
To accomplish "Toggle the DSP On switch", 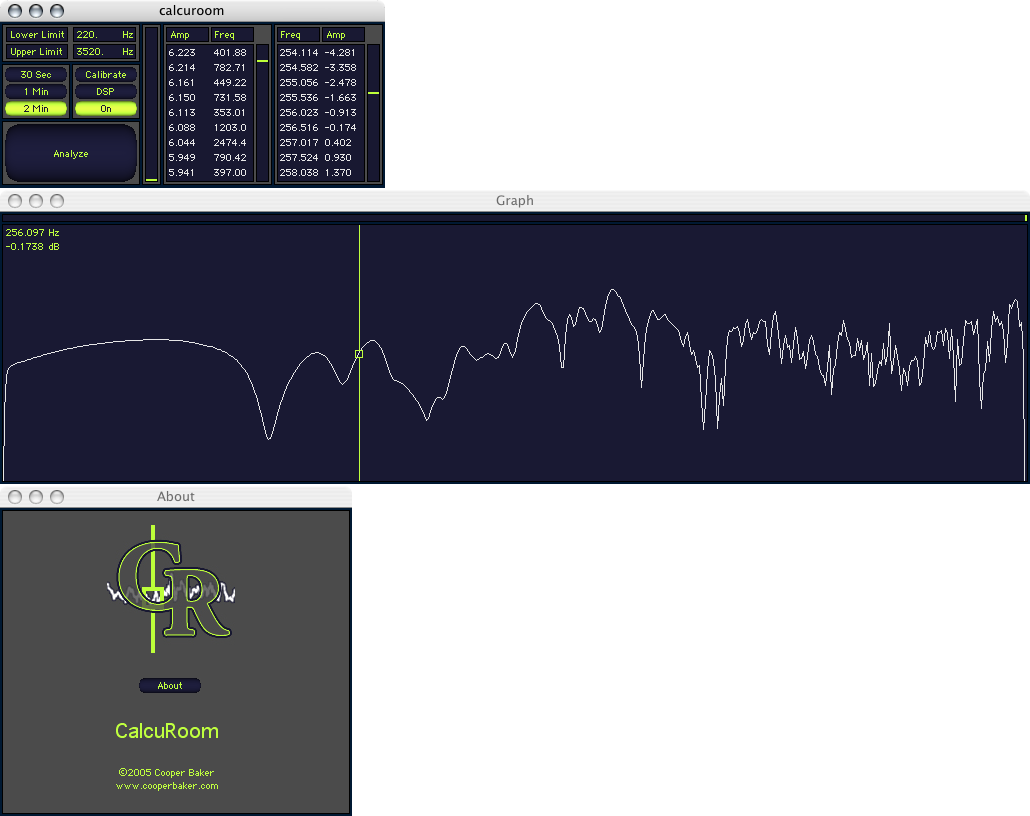I will pyautogui.click(x=106, y=108).
